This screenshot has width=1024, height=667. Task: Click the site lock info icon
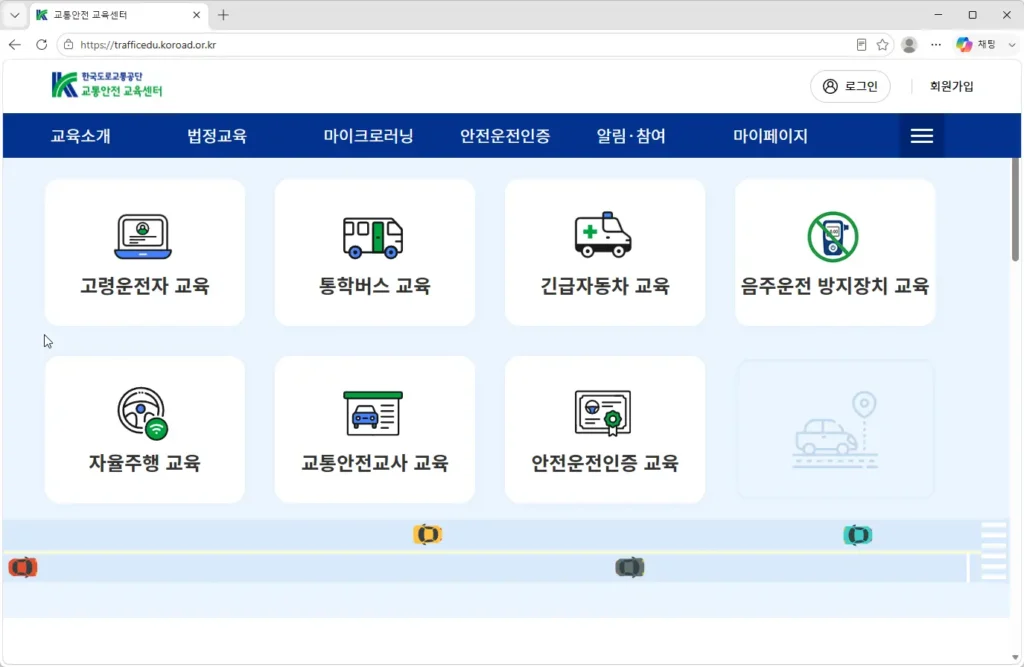(68, 44)
